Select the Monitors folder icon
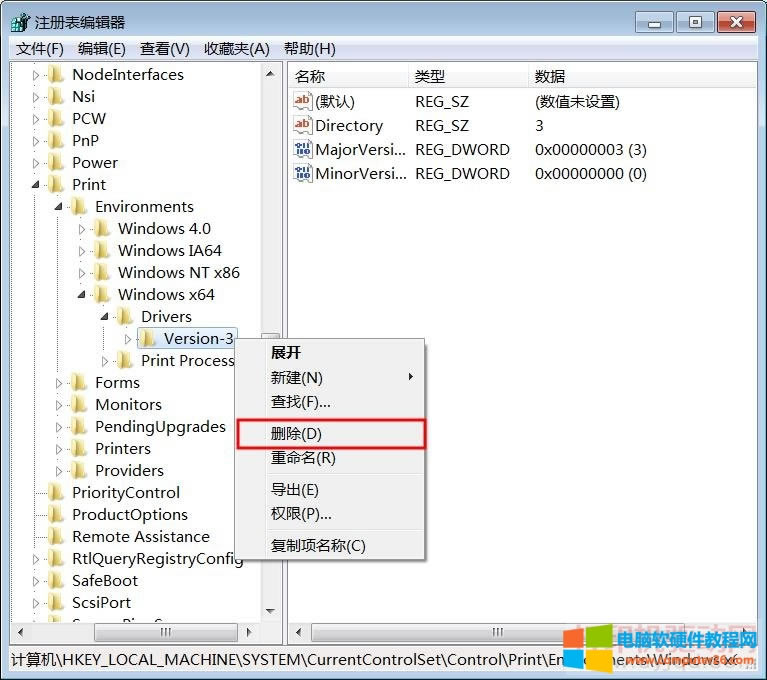 pos(79,404)
